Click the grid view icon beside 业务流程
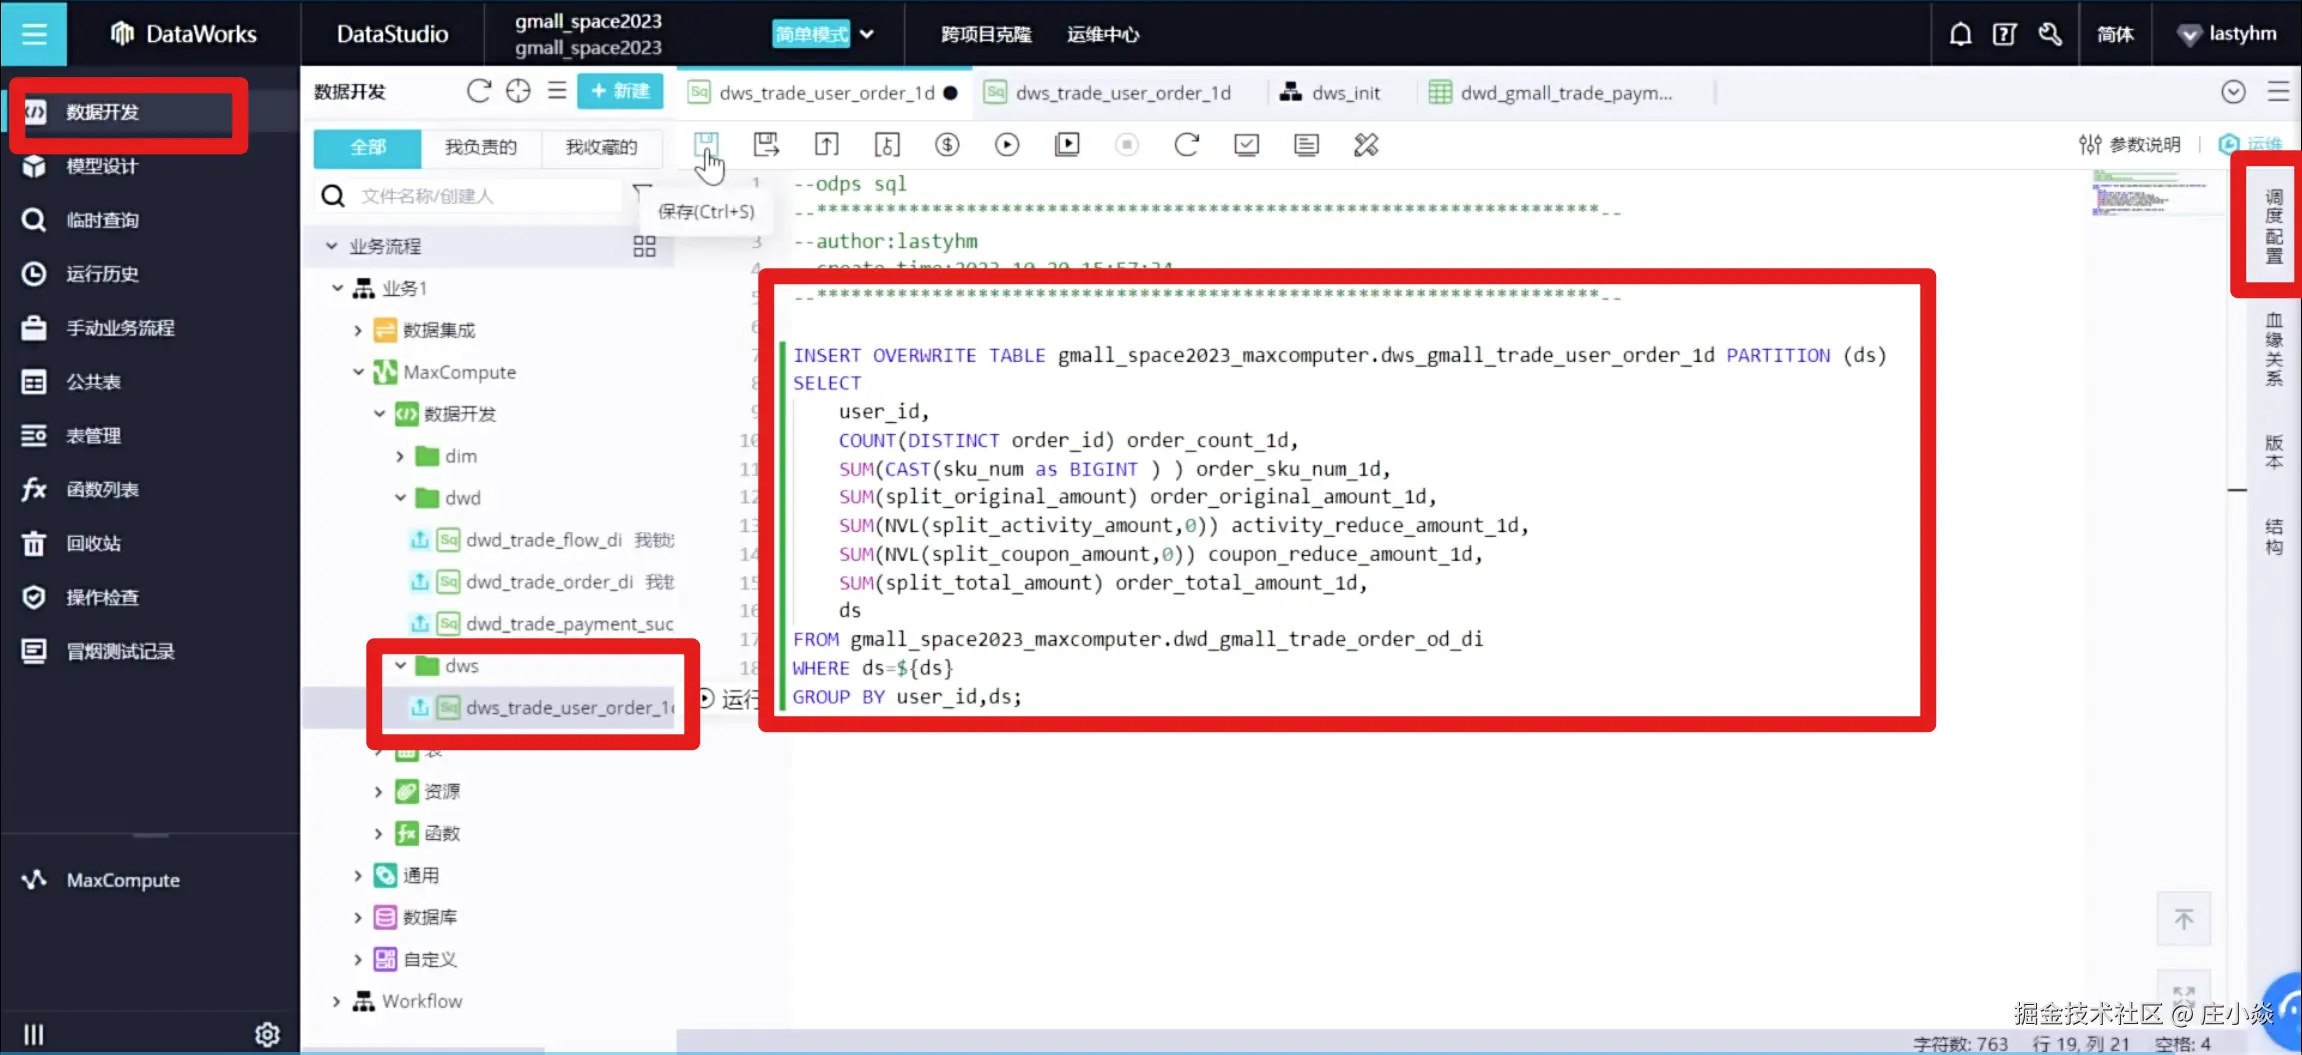Viewport: 2302px width, 1055px height. click(644, 246)
